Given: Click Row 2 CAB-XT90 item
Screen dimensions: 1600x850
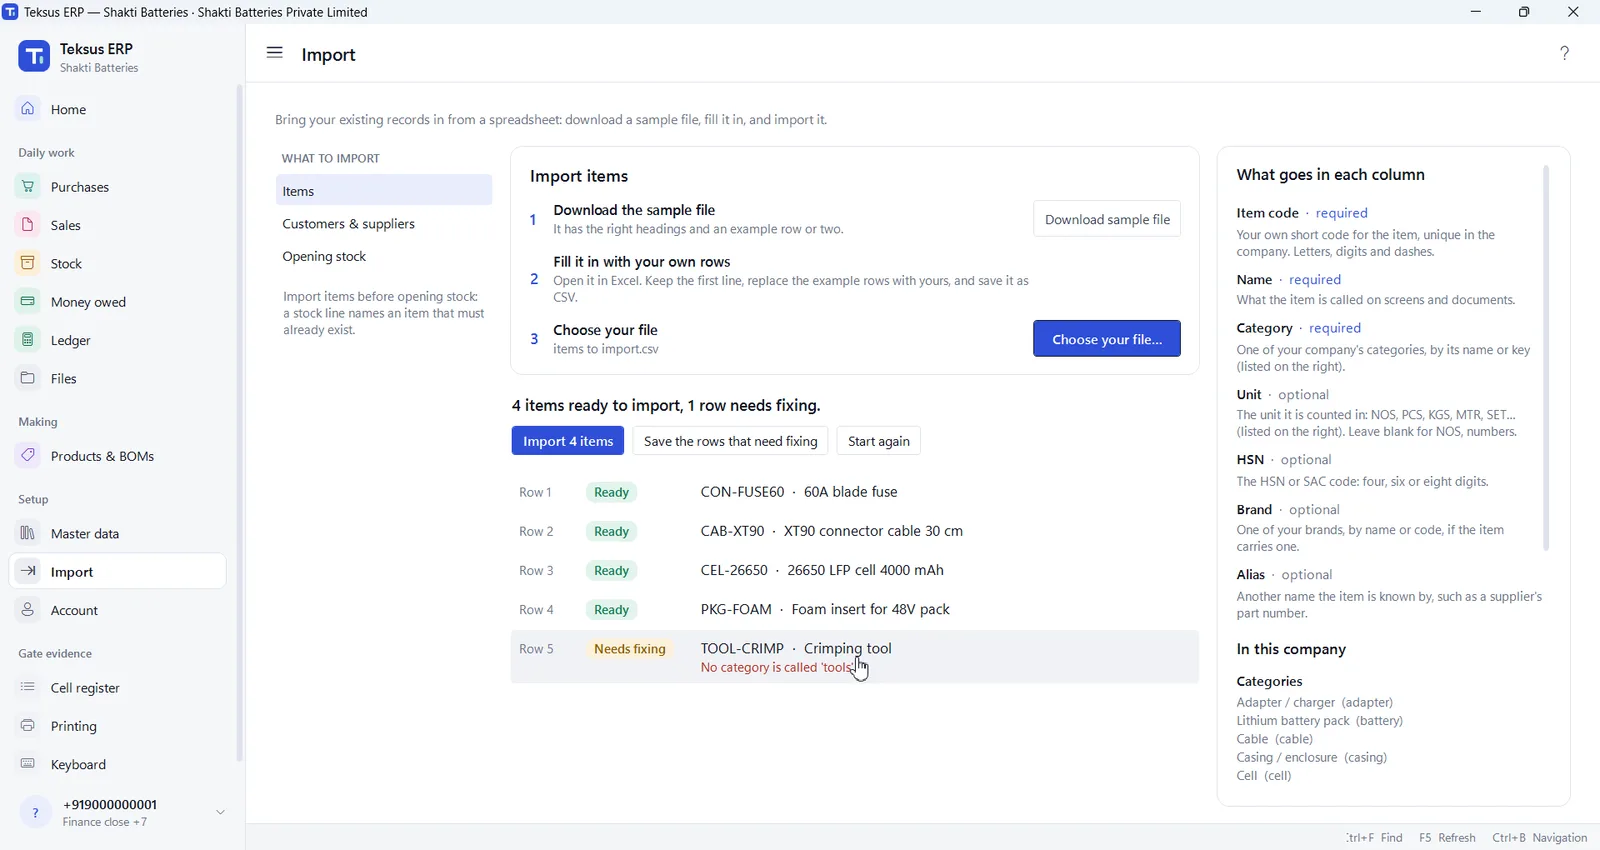Looking at the screenshot, I should pyautogui.click(x=855, y=531).
